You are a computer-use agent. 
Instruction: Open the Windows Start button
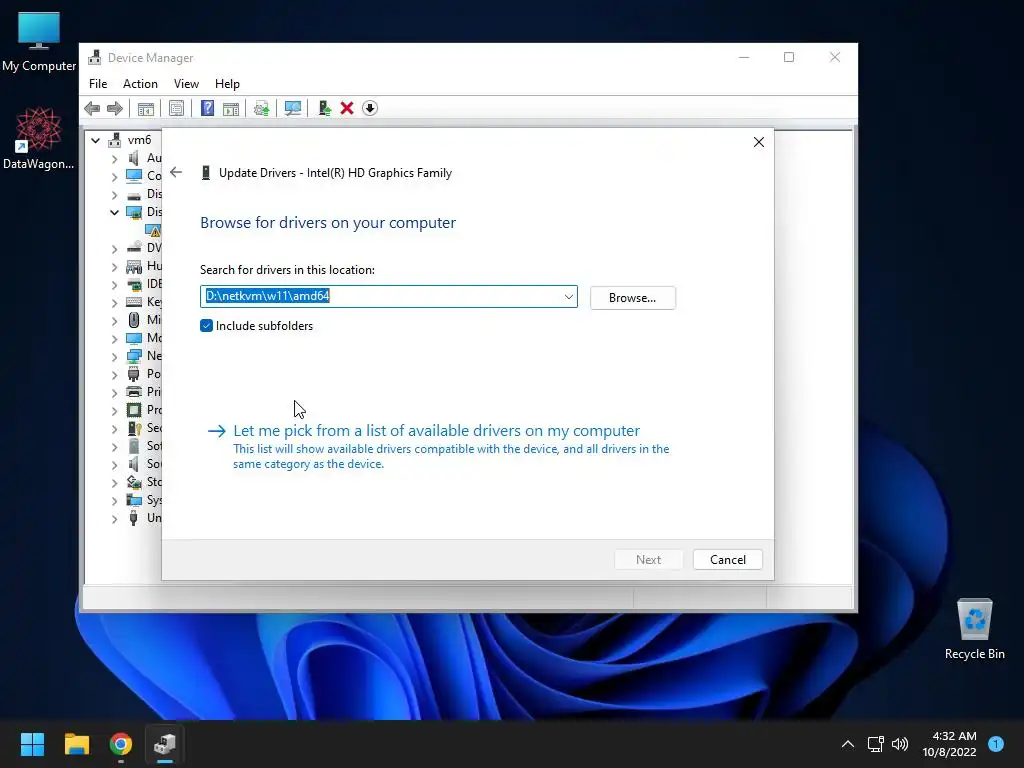(x=32, y=744)
